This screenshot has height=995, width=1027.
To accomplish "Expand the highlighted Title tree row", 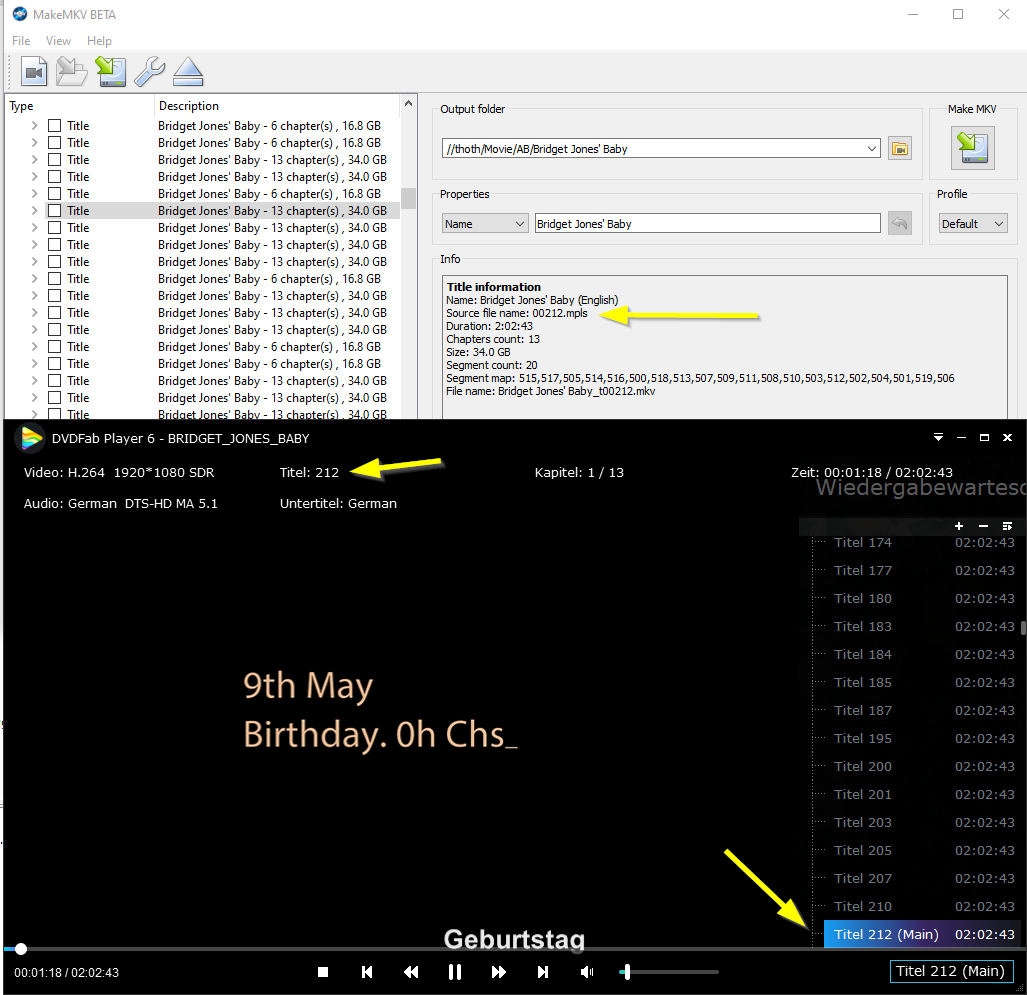I will [x=35, y=211].
